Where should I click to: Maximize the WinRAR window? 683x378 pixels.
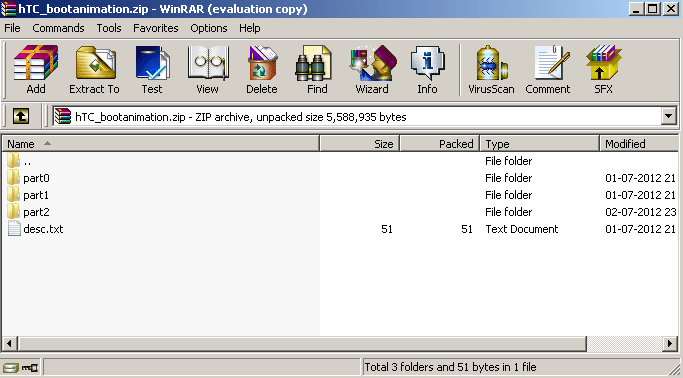pos(653,9)
